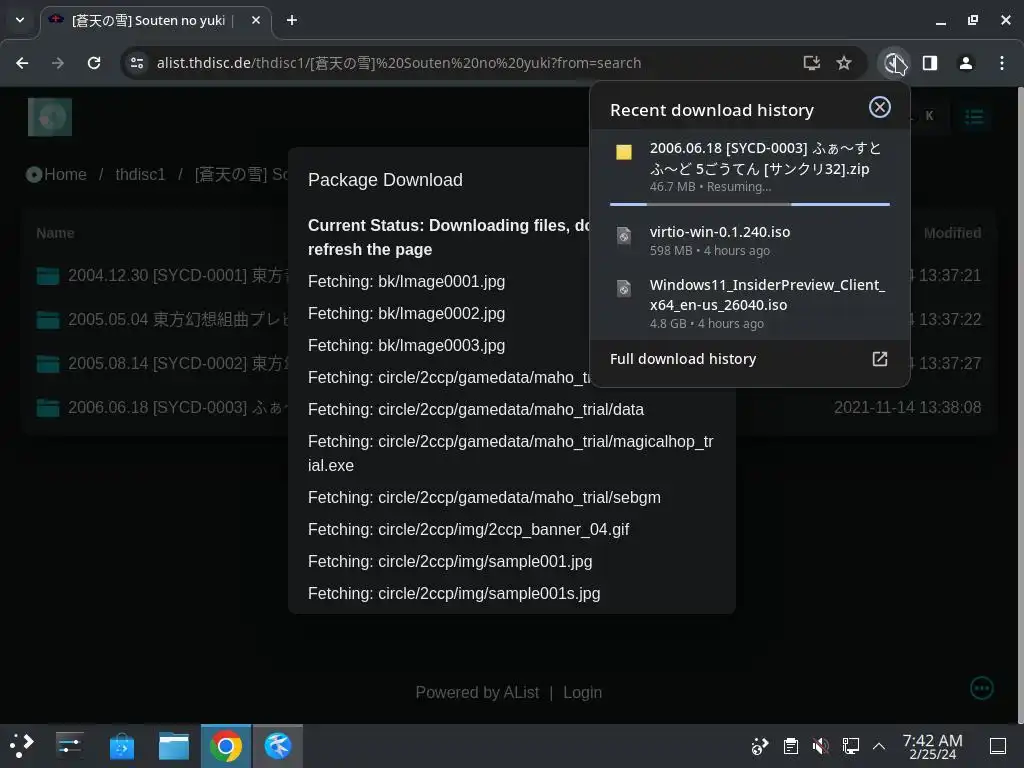The width and height of the screenshot is (1024, 768).
Task: Click the Powered by AList link
Action: (477, 692)
